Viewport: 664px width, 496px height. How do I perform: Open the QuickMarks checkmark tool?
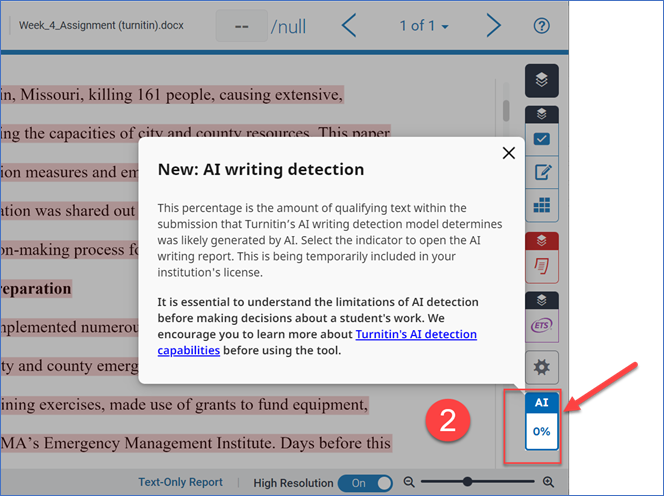(x=542, y=139)
